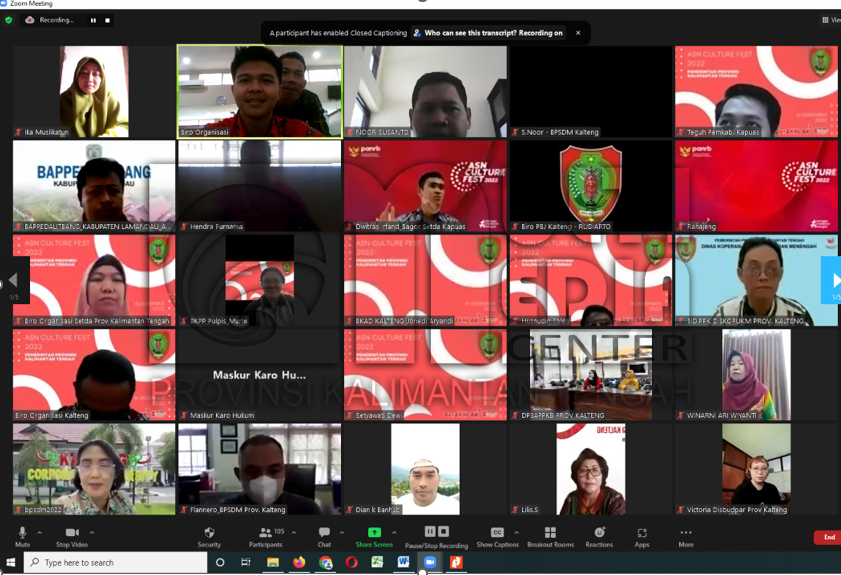The image size is (841, 575).
Task: Dismiss the closed captioning notification
Action: click(578, 33)
